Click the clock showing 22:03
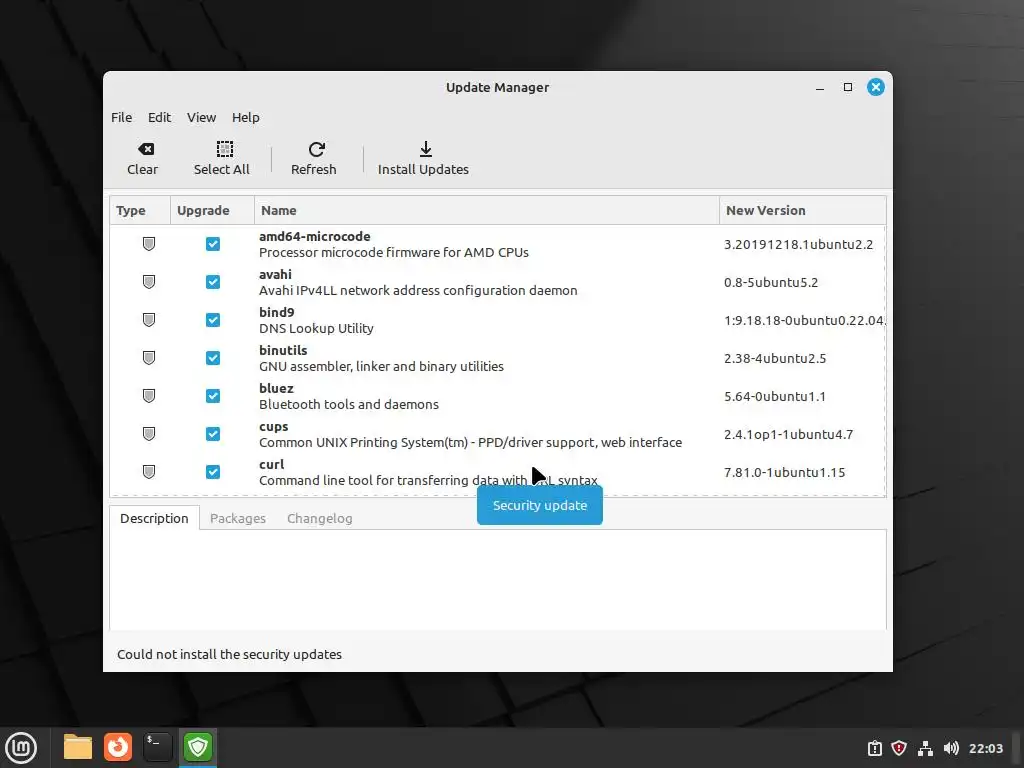This screenshot has height=768, width=1024. (x=985, y=748)
